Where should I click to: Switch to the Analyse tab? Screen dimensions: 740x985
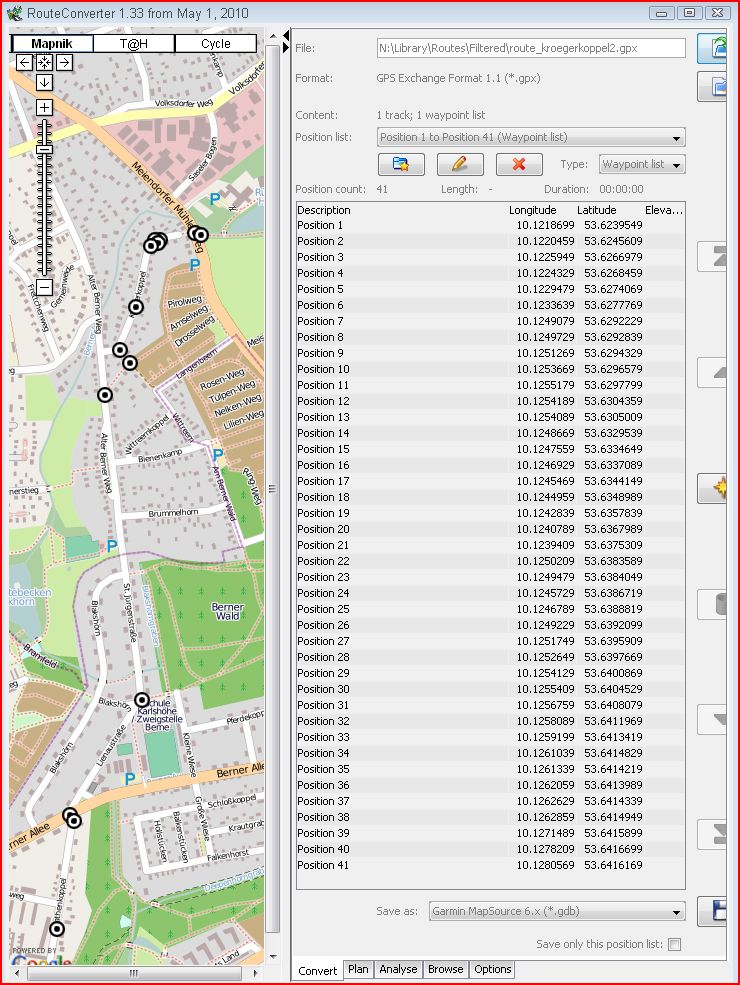point(398,969)
